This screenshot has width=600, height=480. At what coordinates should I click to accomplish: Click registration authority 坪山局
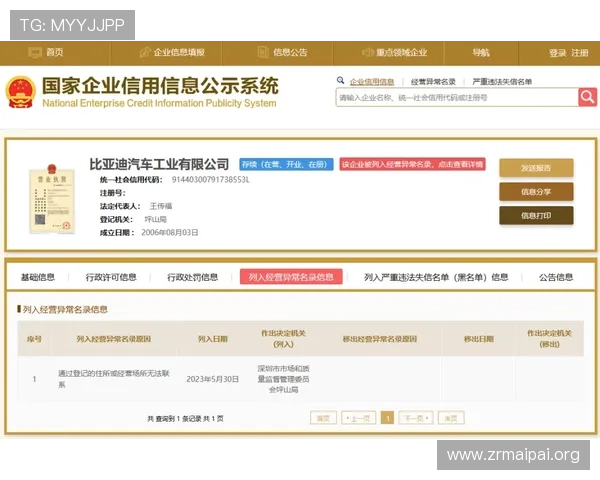click(x=155, y=219)
